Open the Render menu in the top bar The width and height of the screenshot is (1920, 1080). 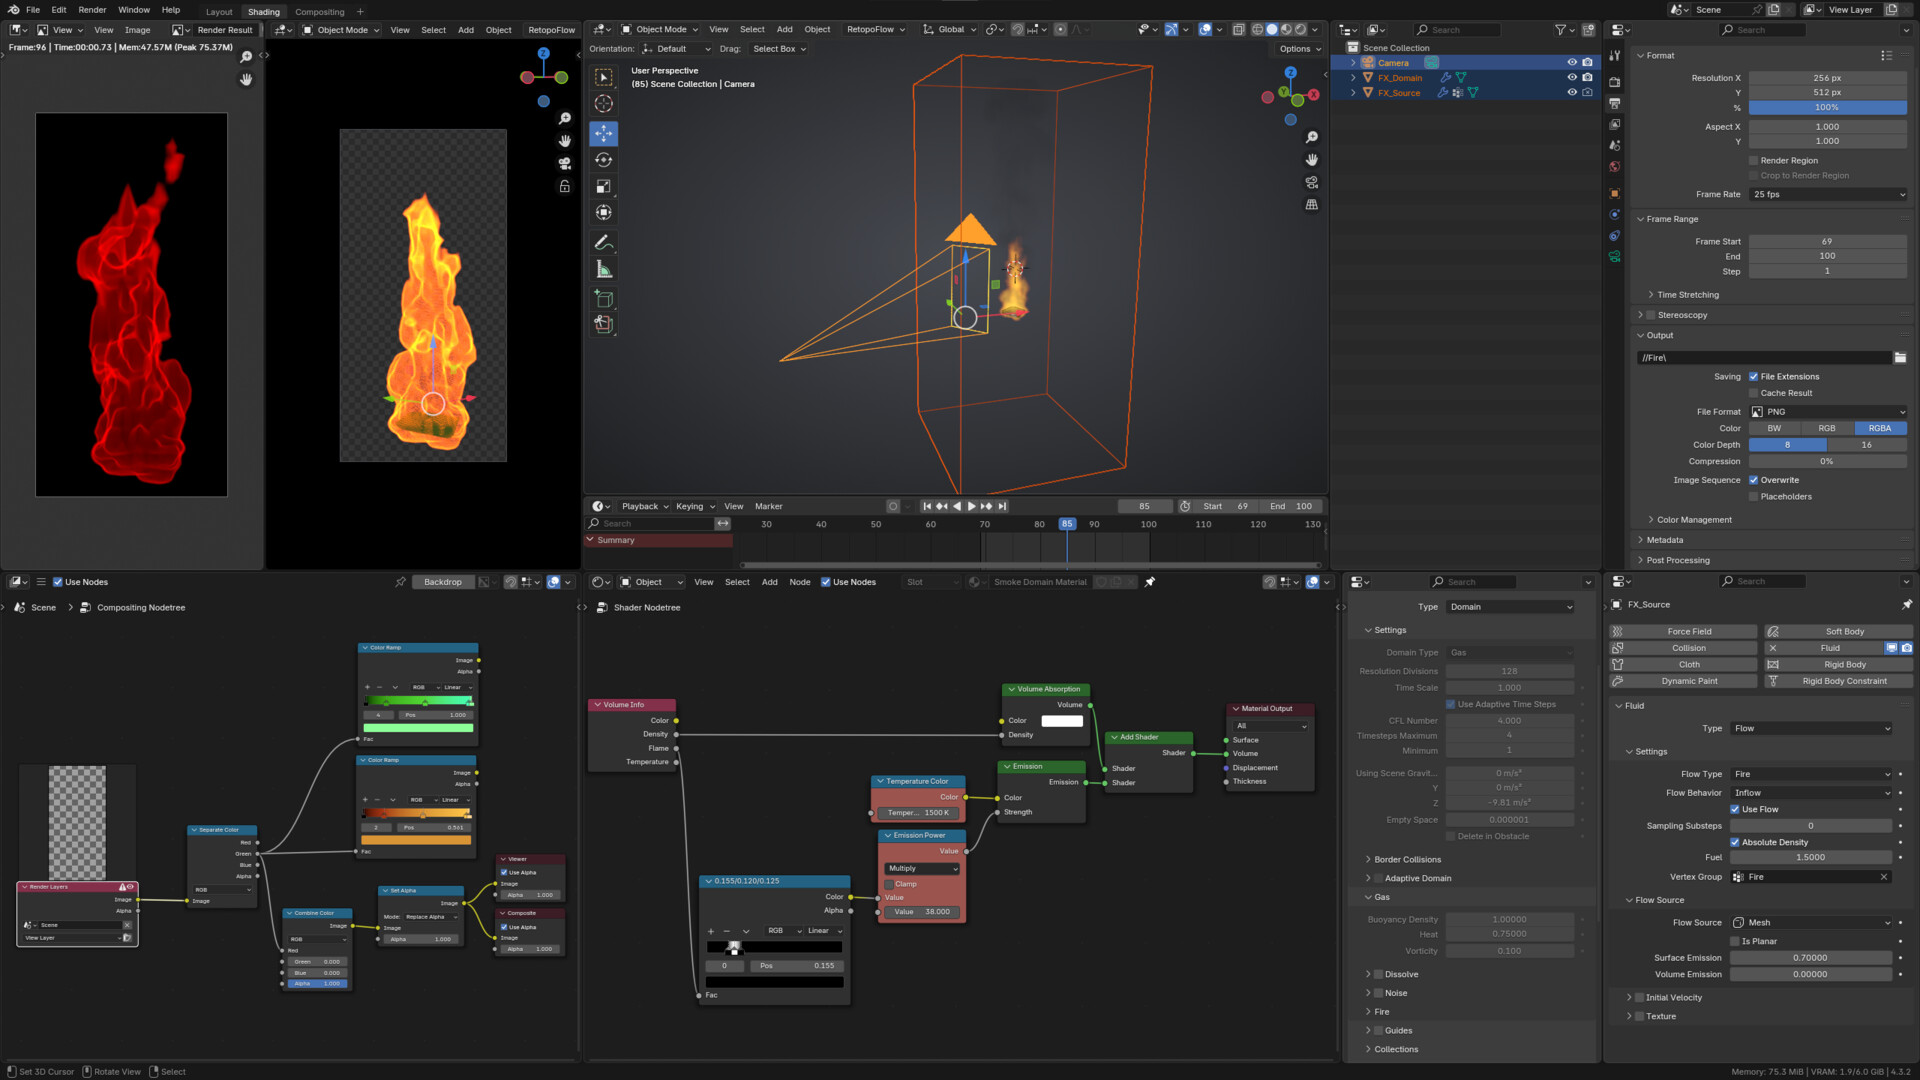(x=92, y=10)
